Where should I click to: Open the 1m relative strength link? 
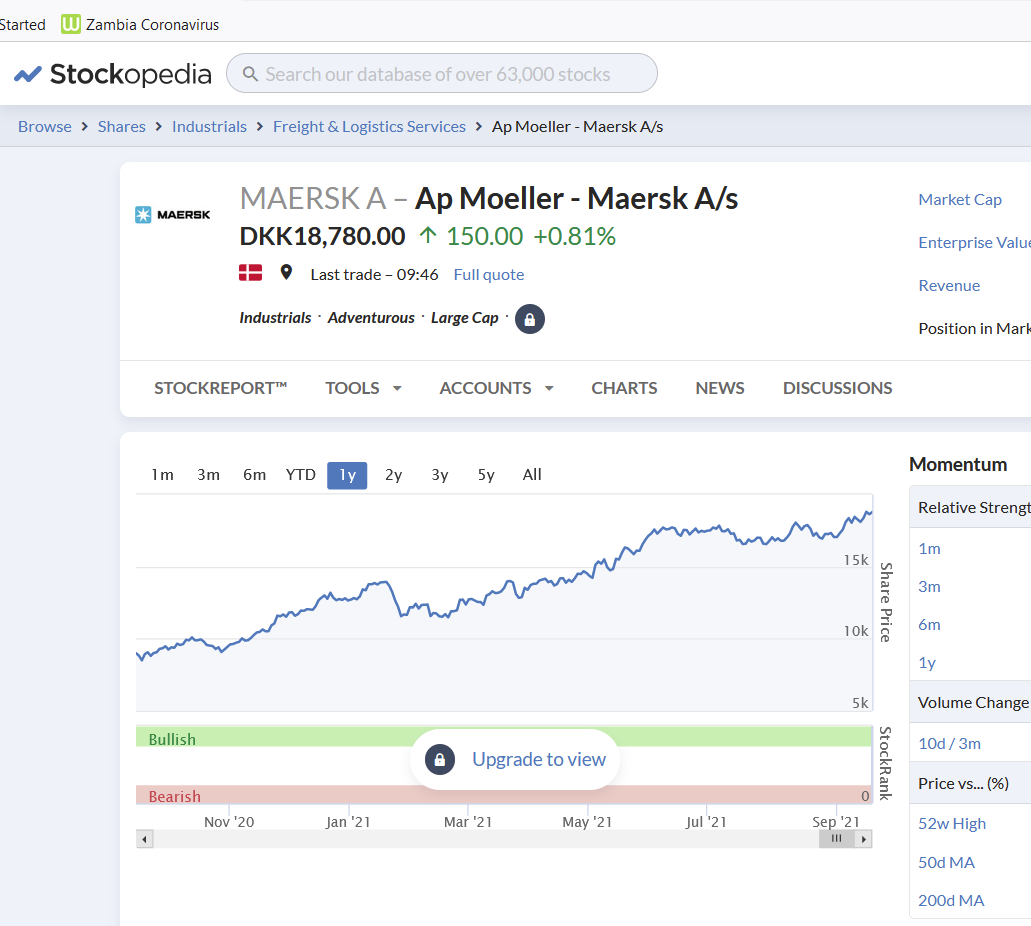(929, 548)
